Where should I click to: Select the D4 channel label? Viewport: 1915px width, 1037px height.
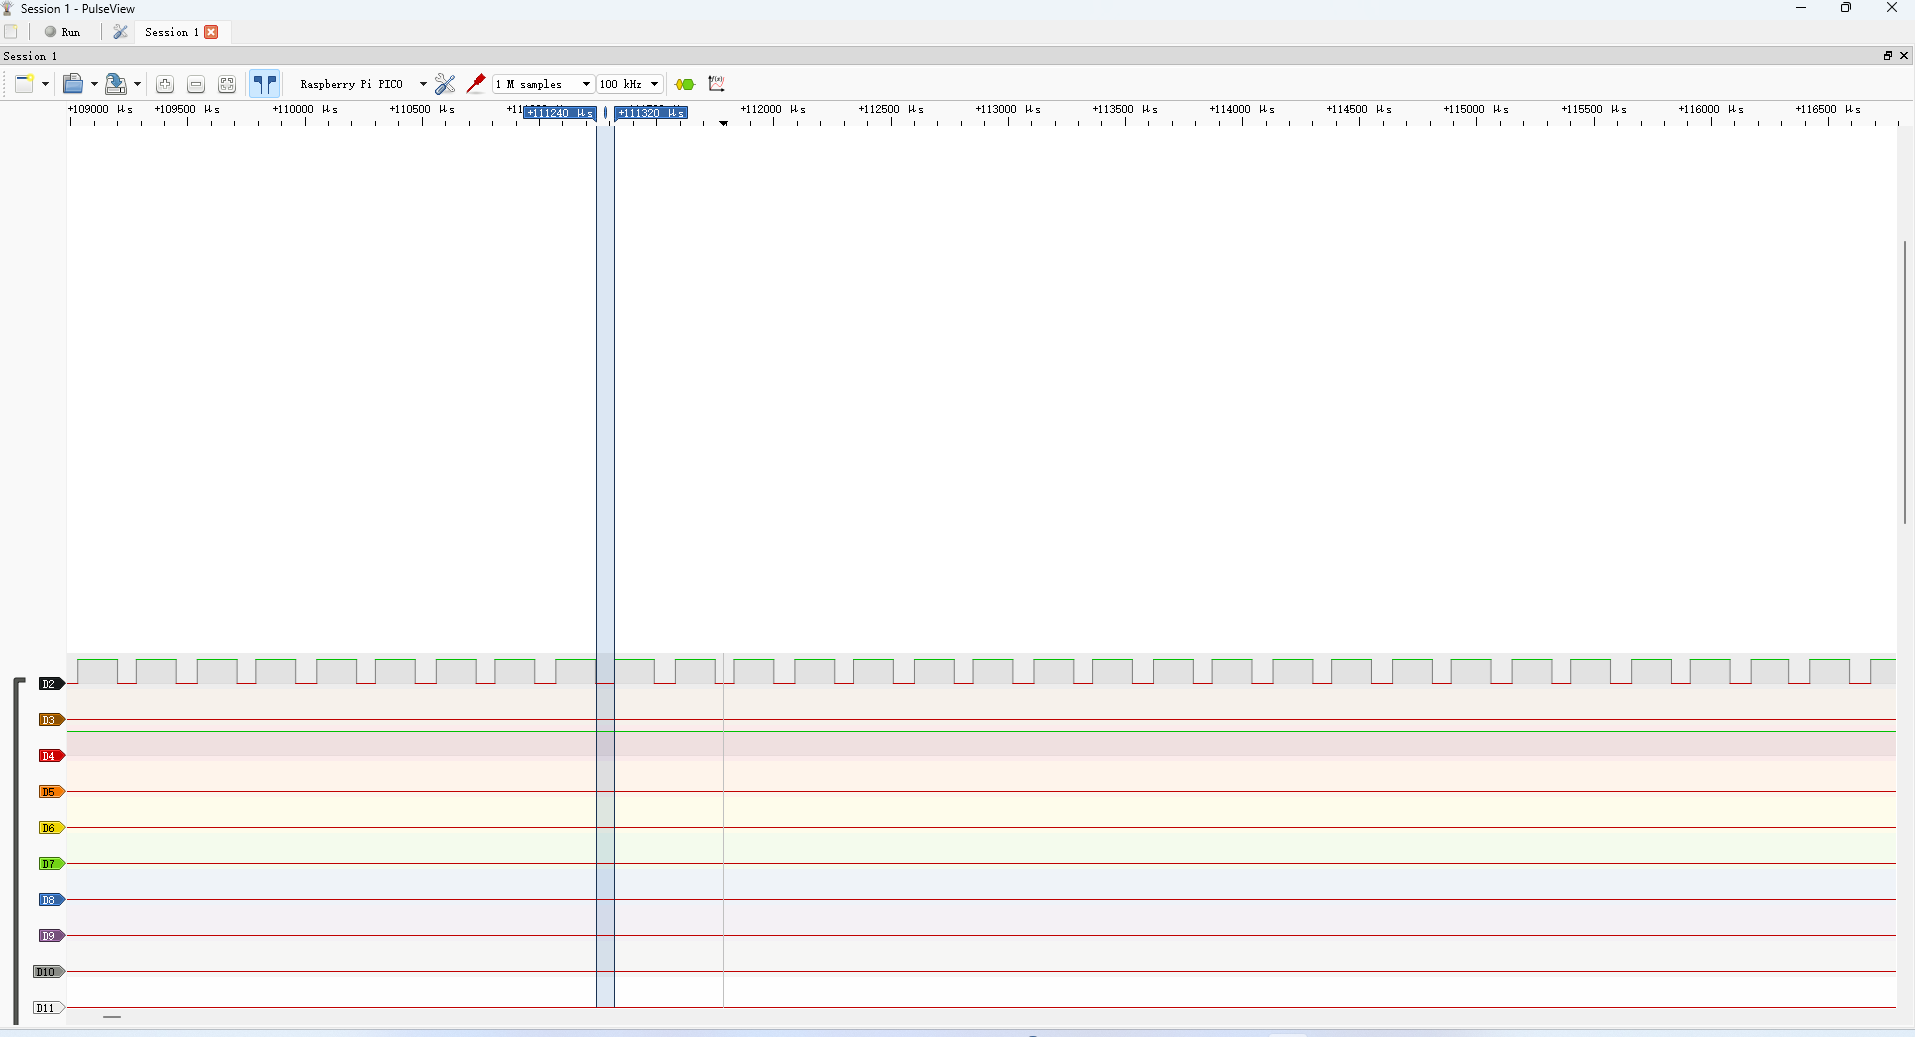point(51,756)
